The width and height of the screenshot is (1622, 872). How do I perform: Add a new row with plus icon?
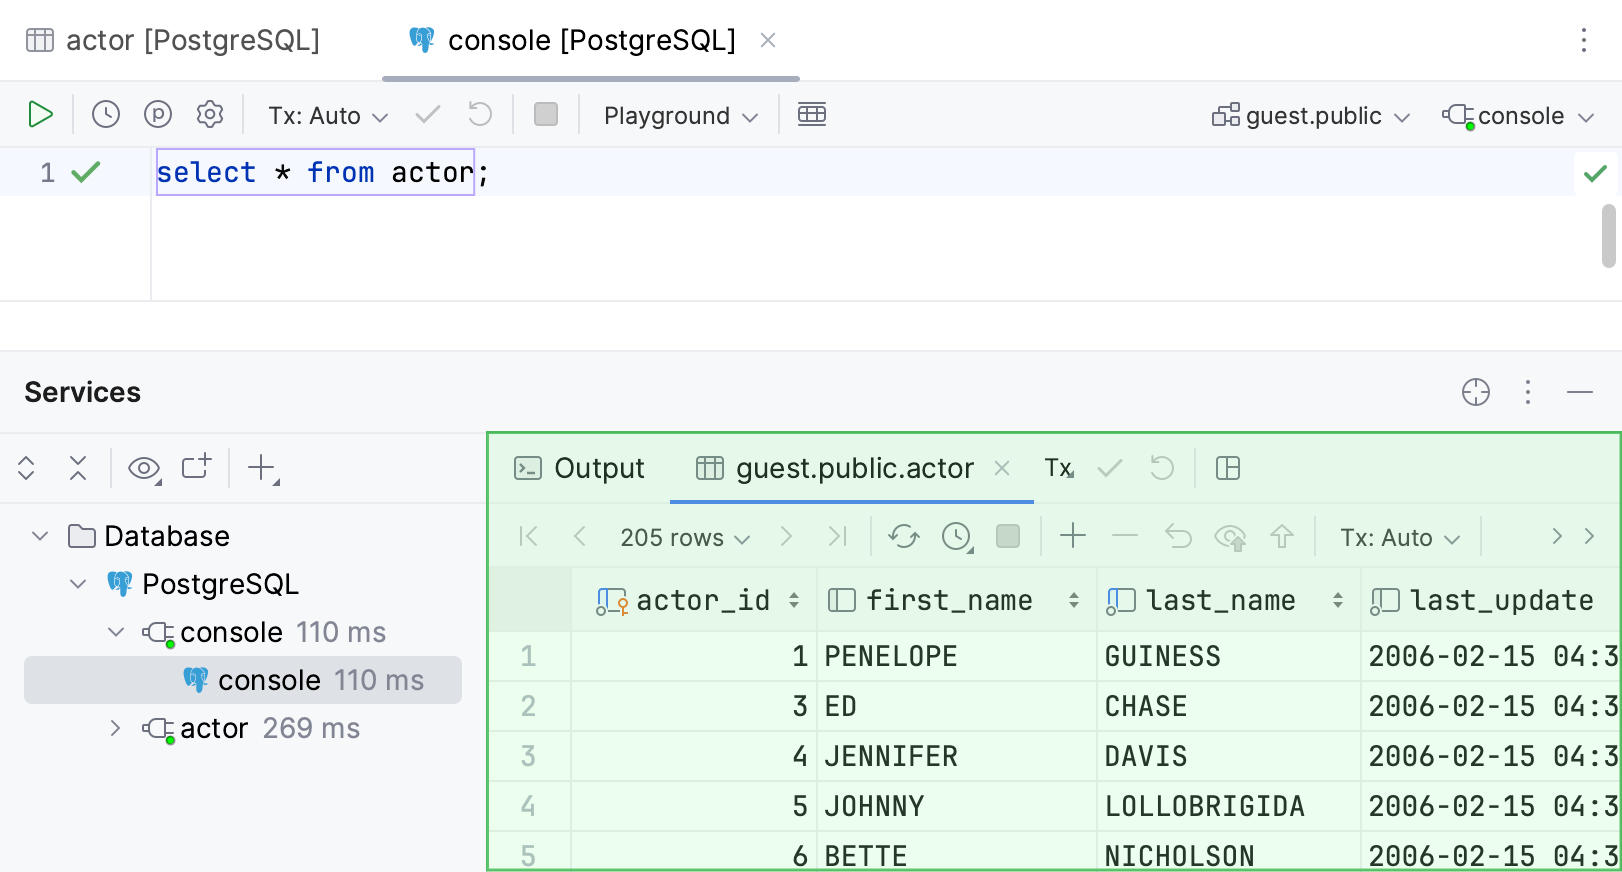pos(1072,537)
